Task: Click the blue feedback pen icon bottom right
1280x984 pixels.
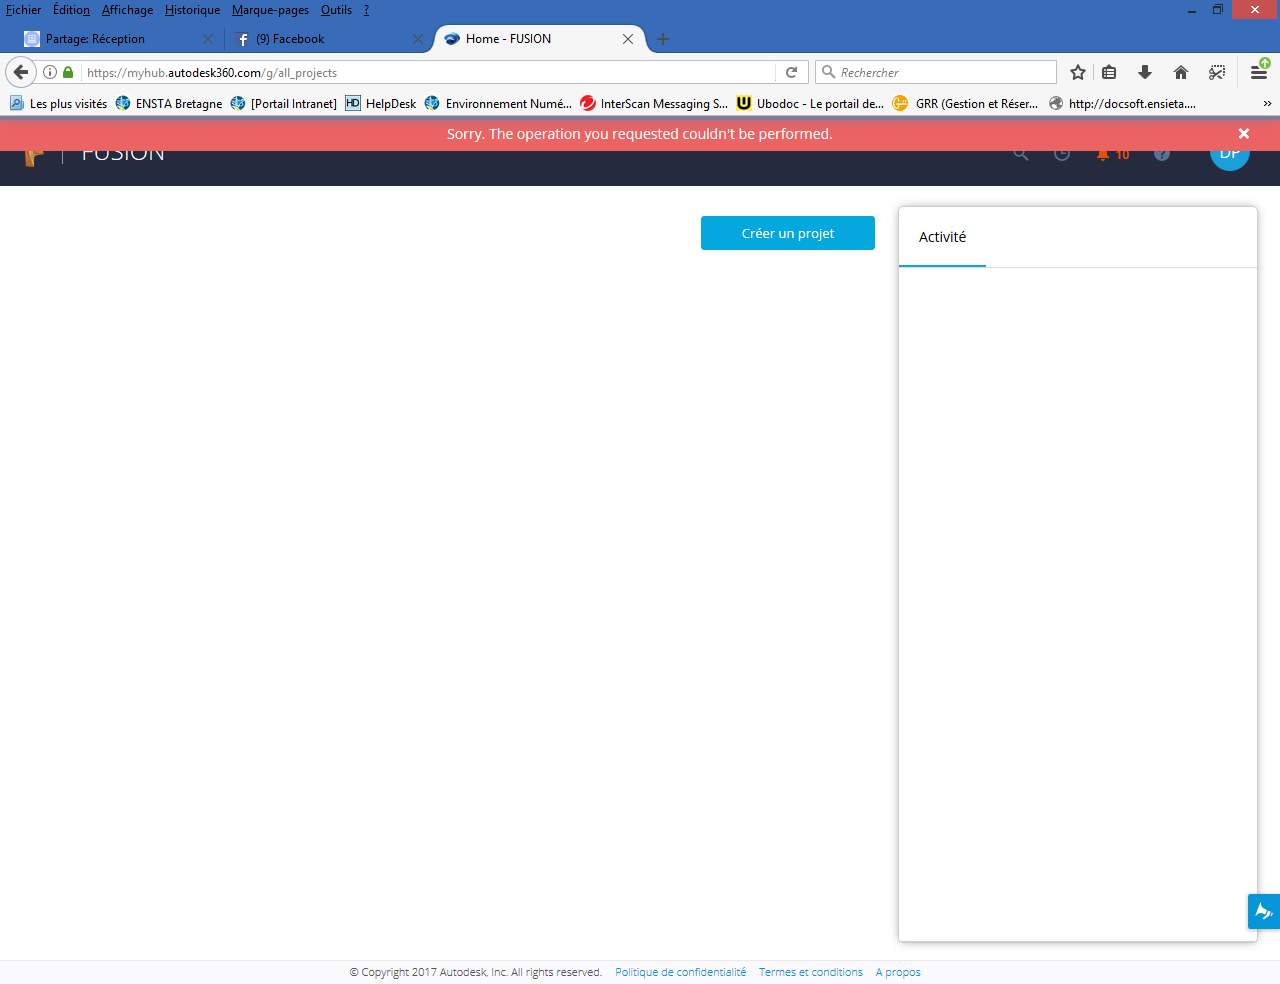Action: [1262, 911]
